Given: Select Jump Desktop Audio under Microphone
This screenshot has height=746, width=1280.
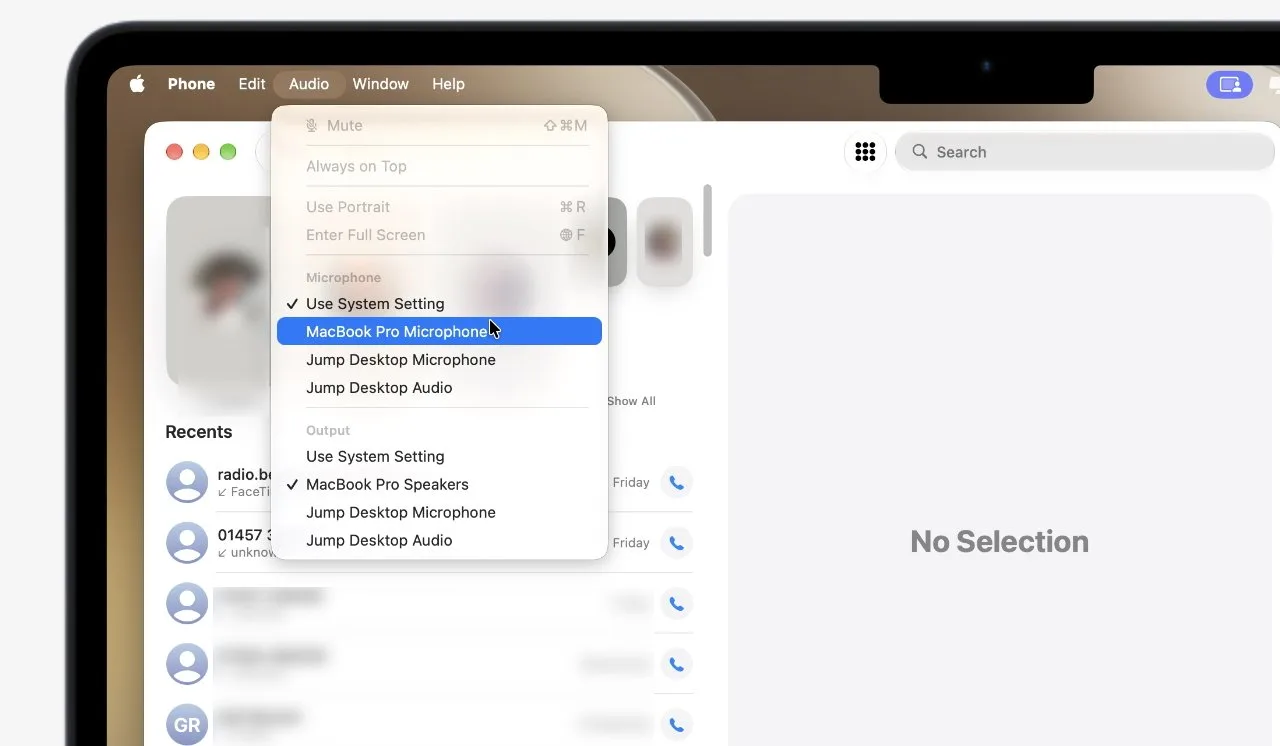Looking at the screenshot, I should pos(440,388).
